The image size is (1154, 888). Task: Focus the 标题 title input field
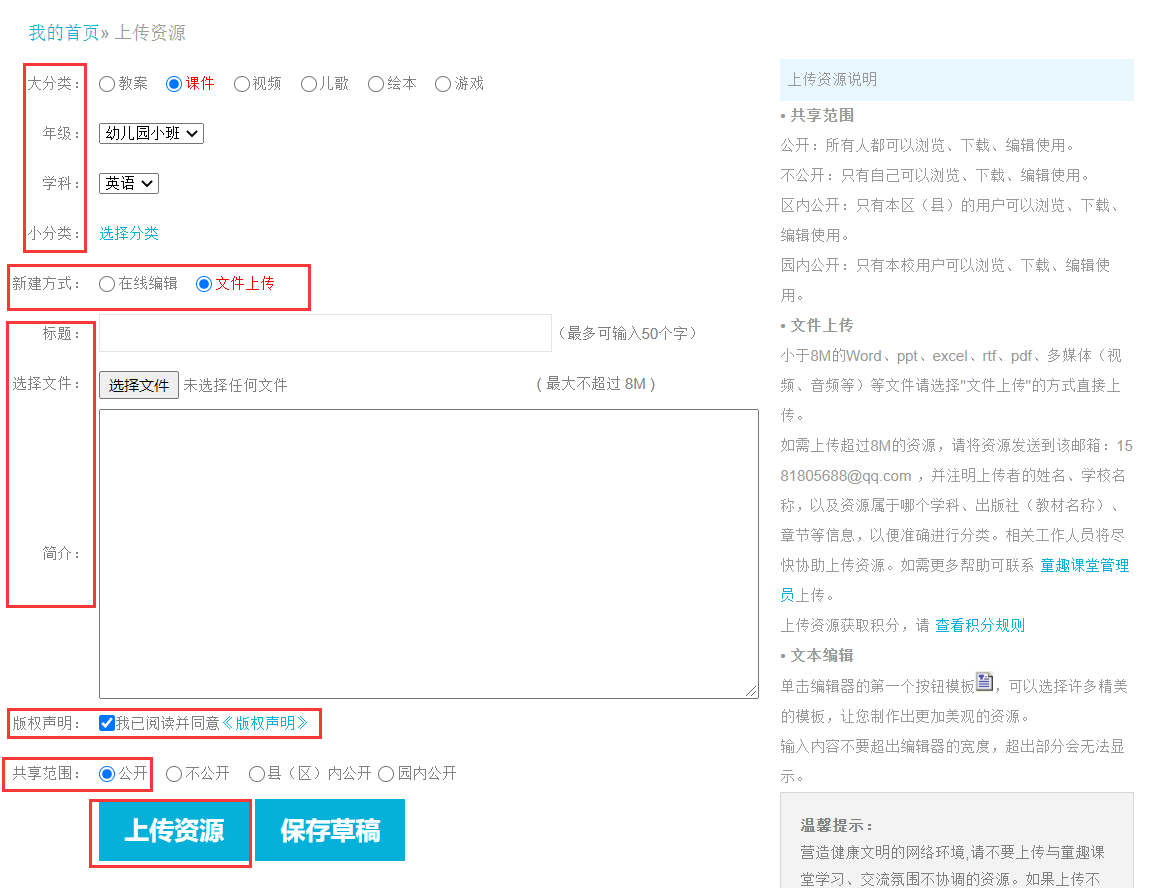click(x=325, y=333)
